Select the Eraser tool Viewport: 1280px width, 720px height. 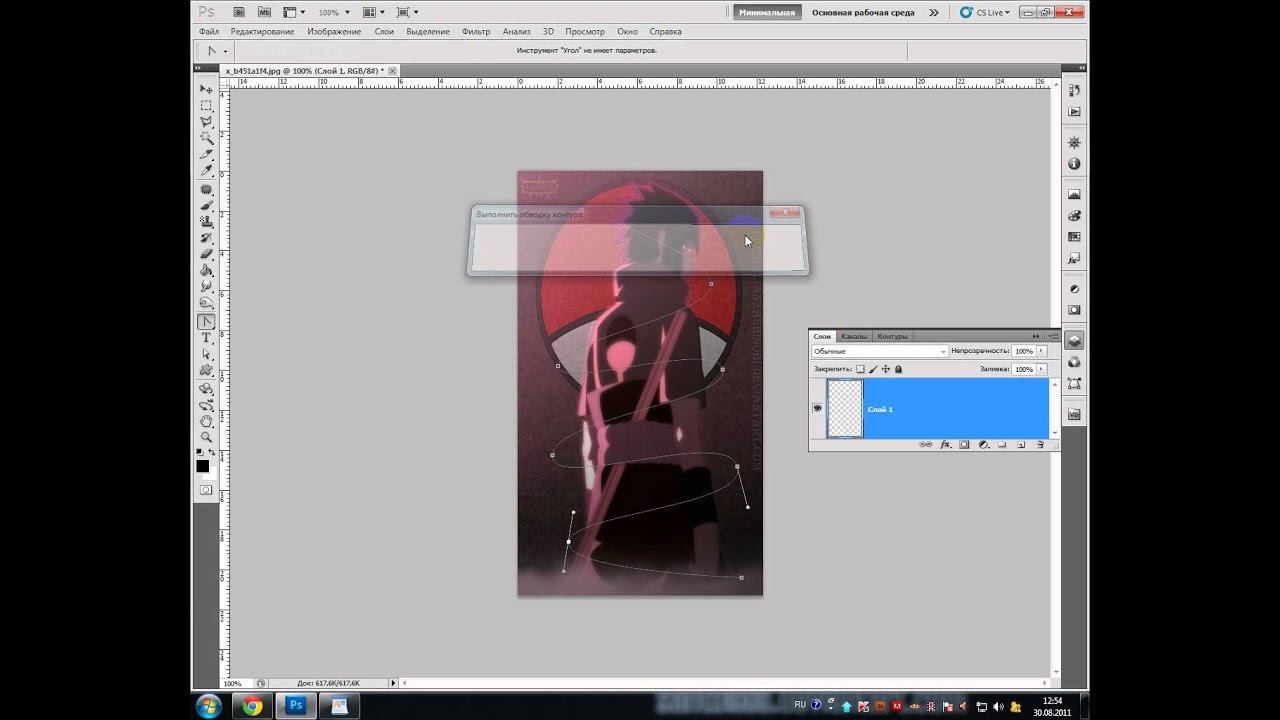[206, 254]
